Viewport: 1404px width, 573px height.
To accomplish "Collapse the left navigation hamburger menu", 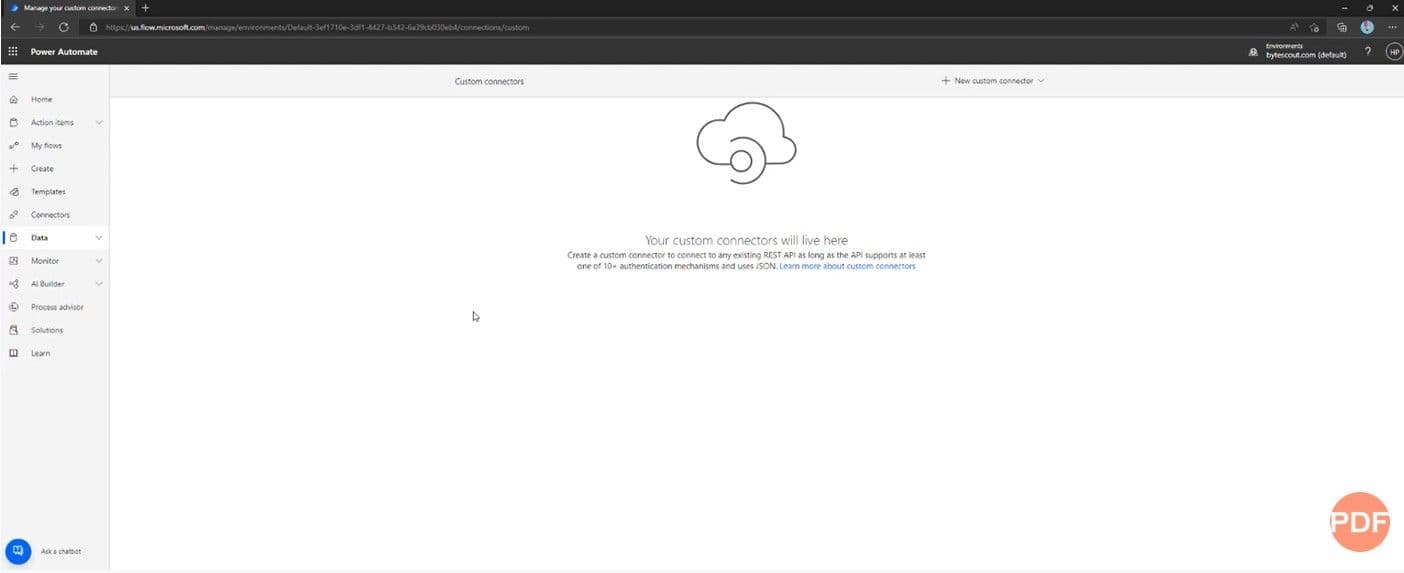I will point(13,76).
